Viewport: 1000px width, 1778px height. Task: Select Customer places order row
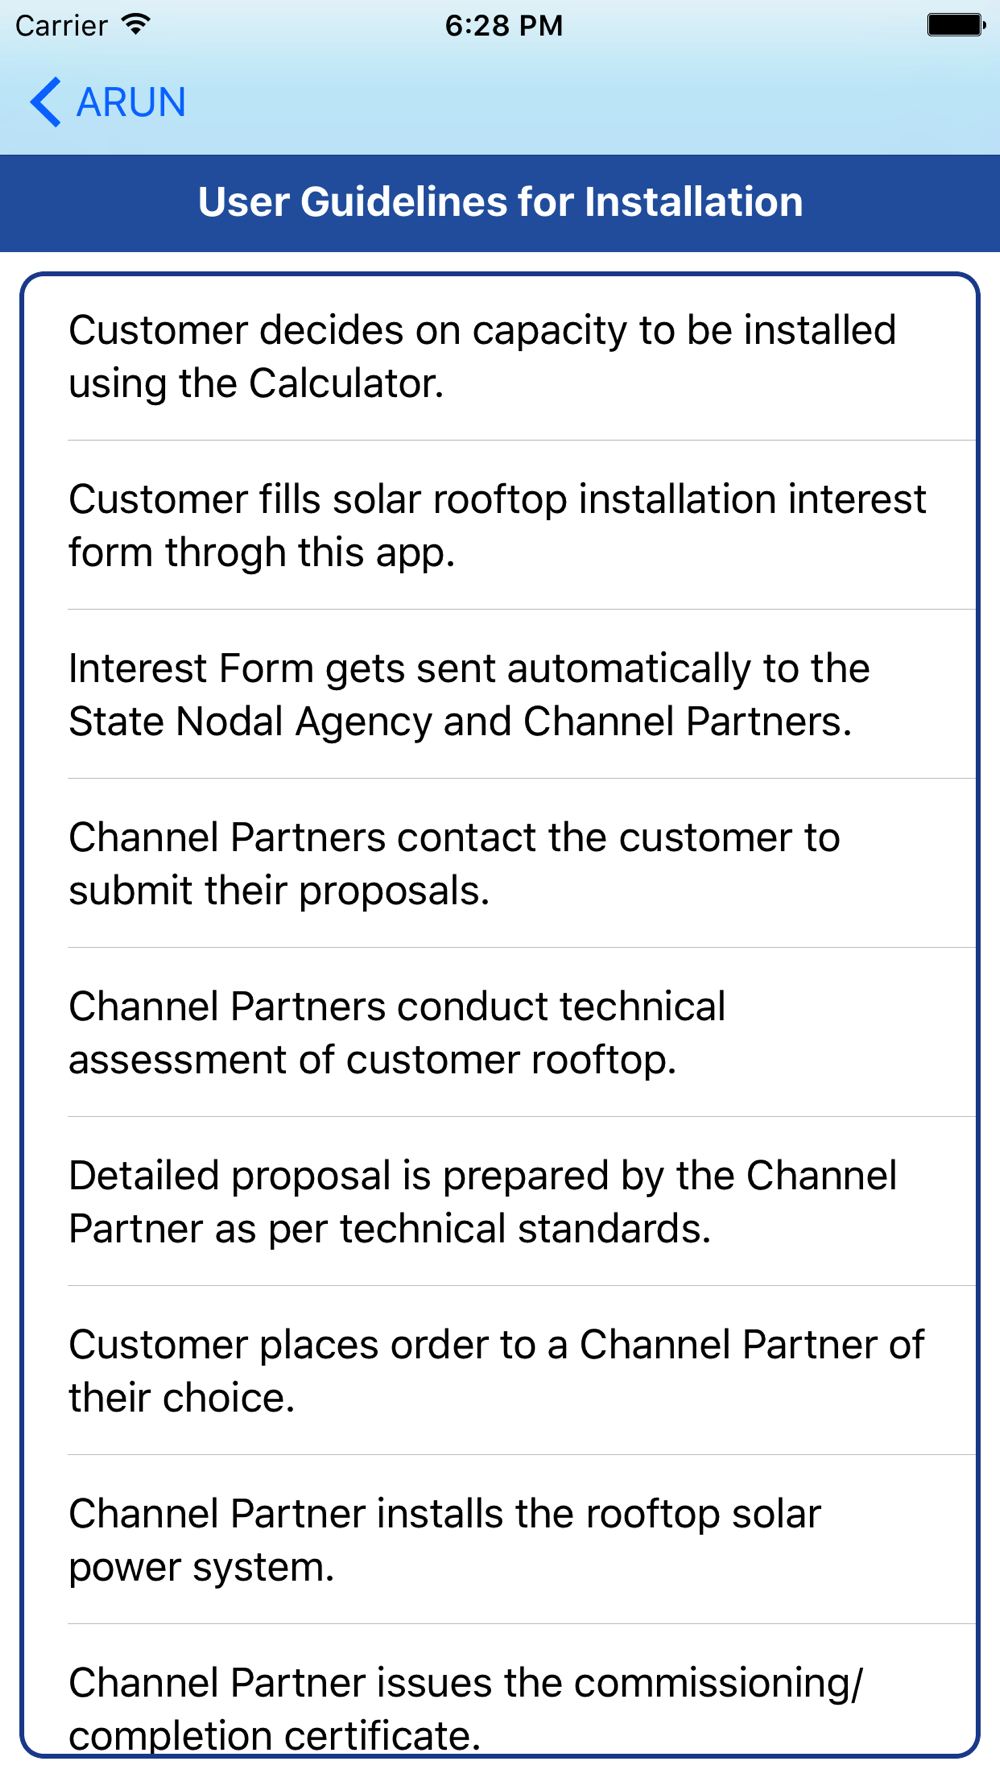pyautogui.click(x=500, y=1370)
